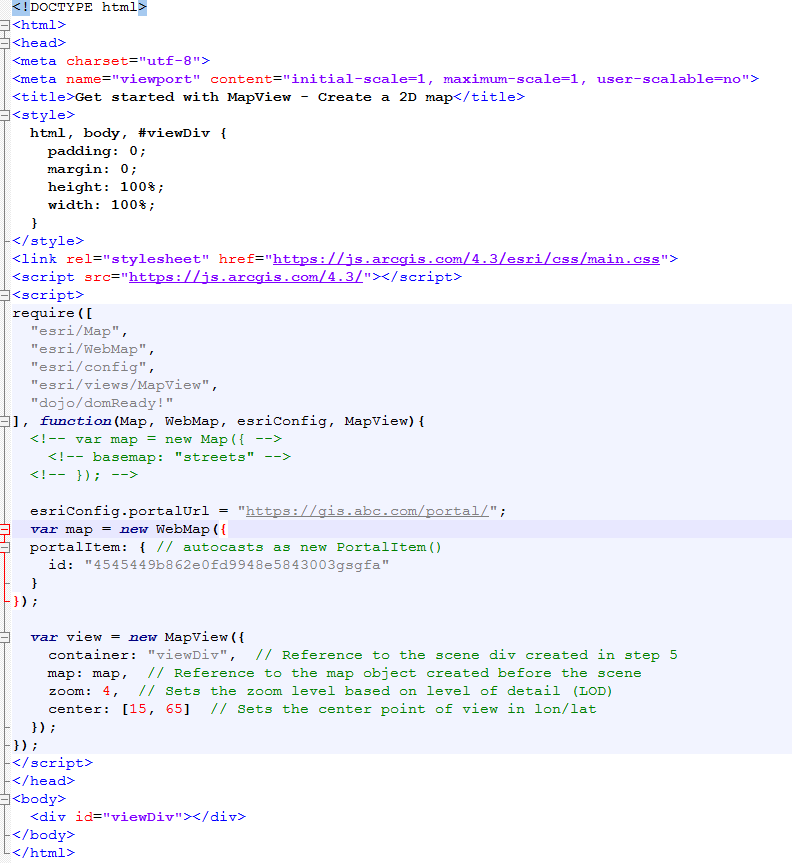The width and height of the screenshot is (792, 863).
Task: Collapse the portalItem fold marker
Action: coord(5,547)
